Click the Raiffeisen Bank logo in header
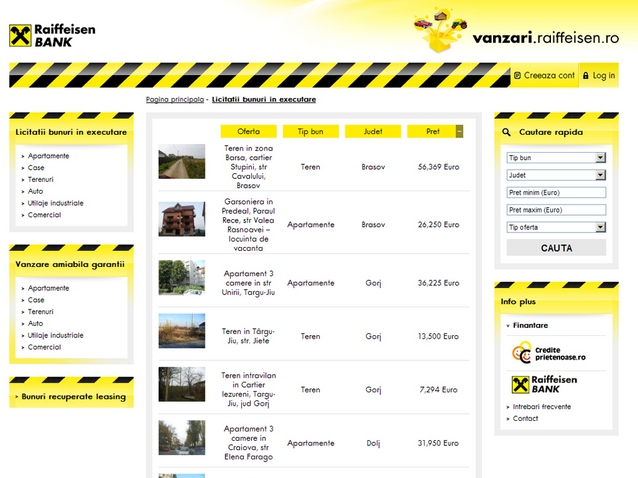The image size is (638, 478). click(52, 35)
